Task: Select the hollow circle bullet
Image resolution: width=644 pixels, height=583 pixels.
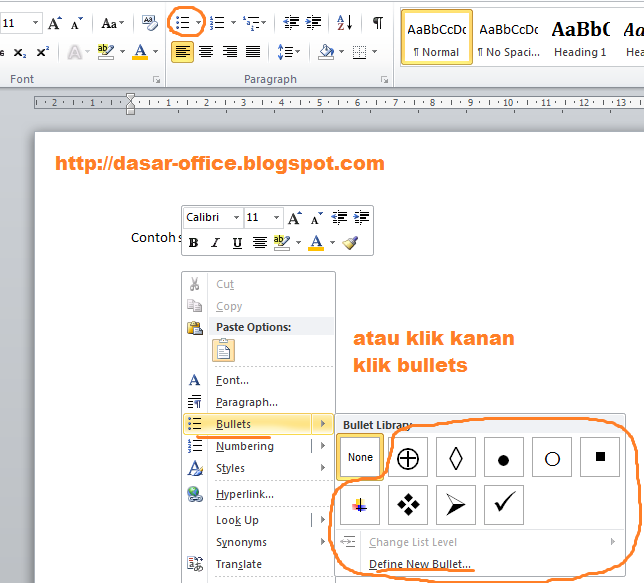Action: tap(552, 458)
